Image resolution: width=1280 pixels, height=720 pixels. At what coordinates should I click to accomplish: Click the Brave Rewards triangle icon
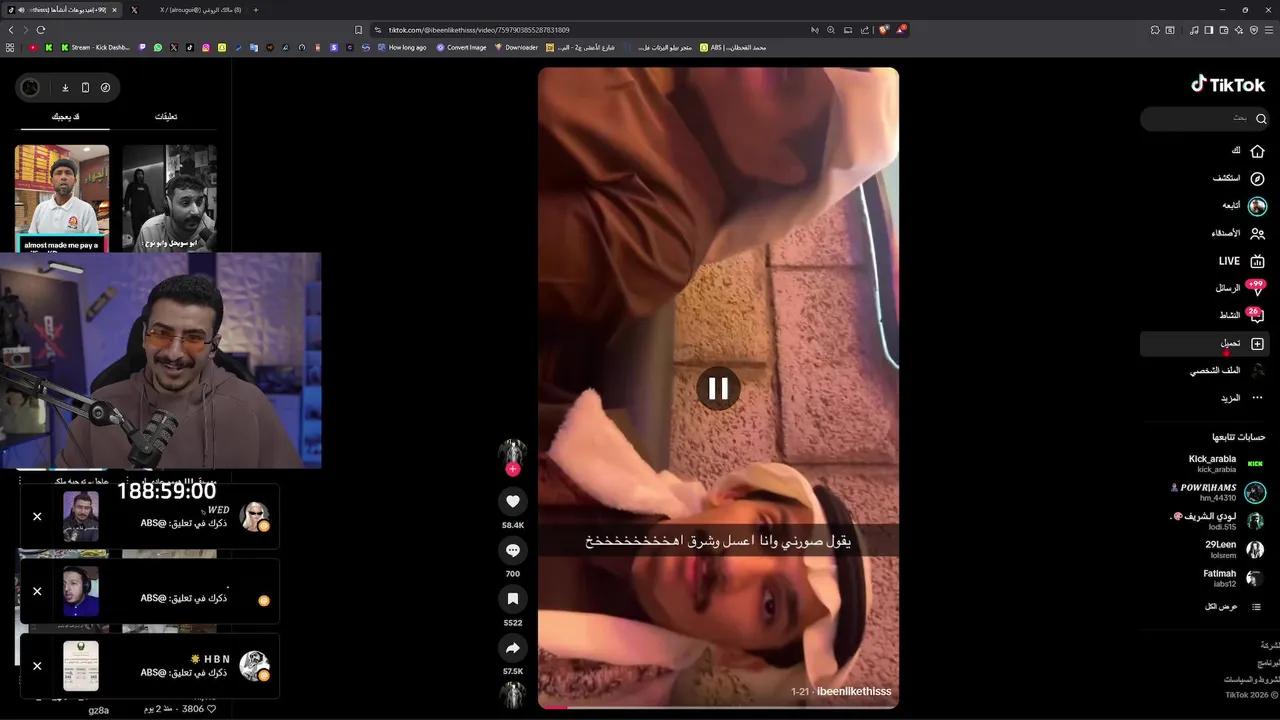pyautogui.click(x=900, y=30)
